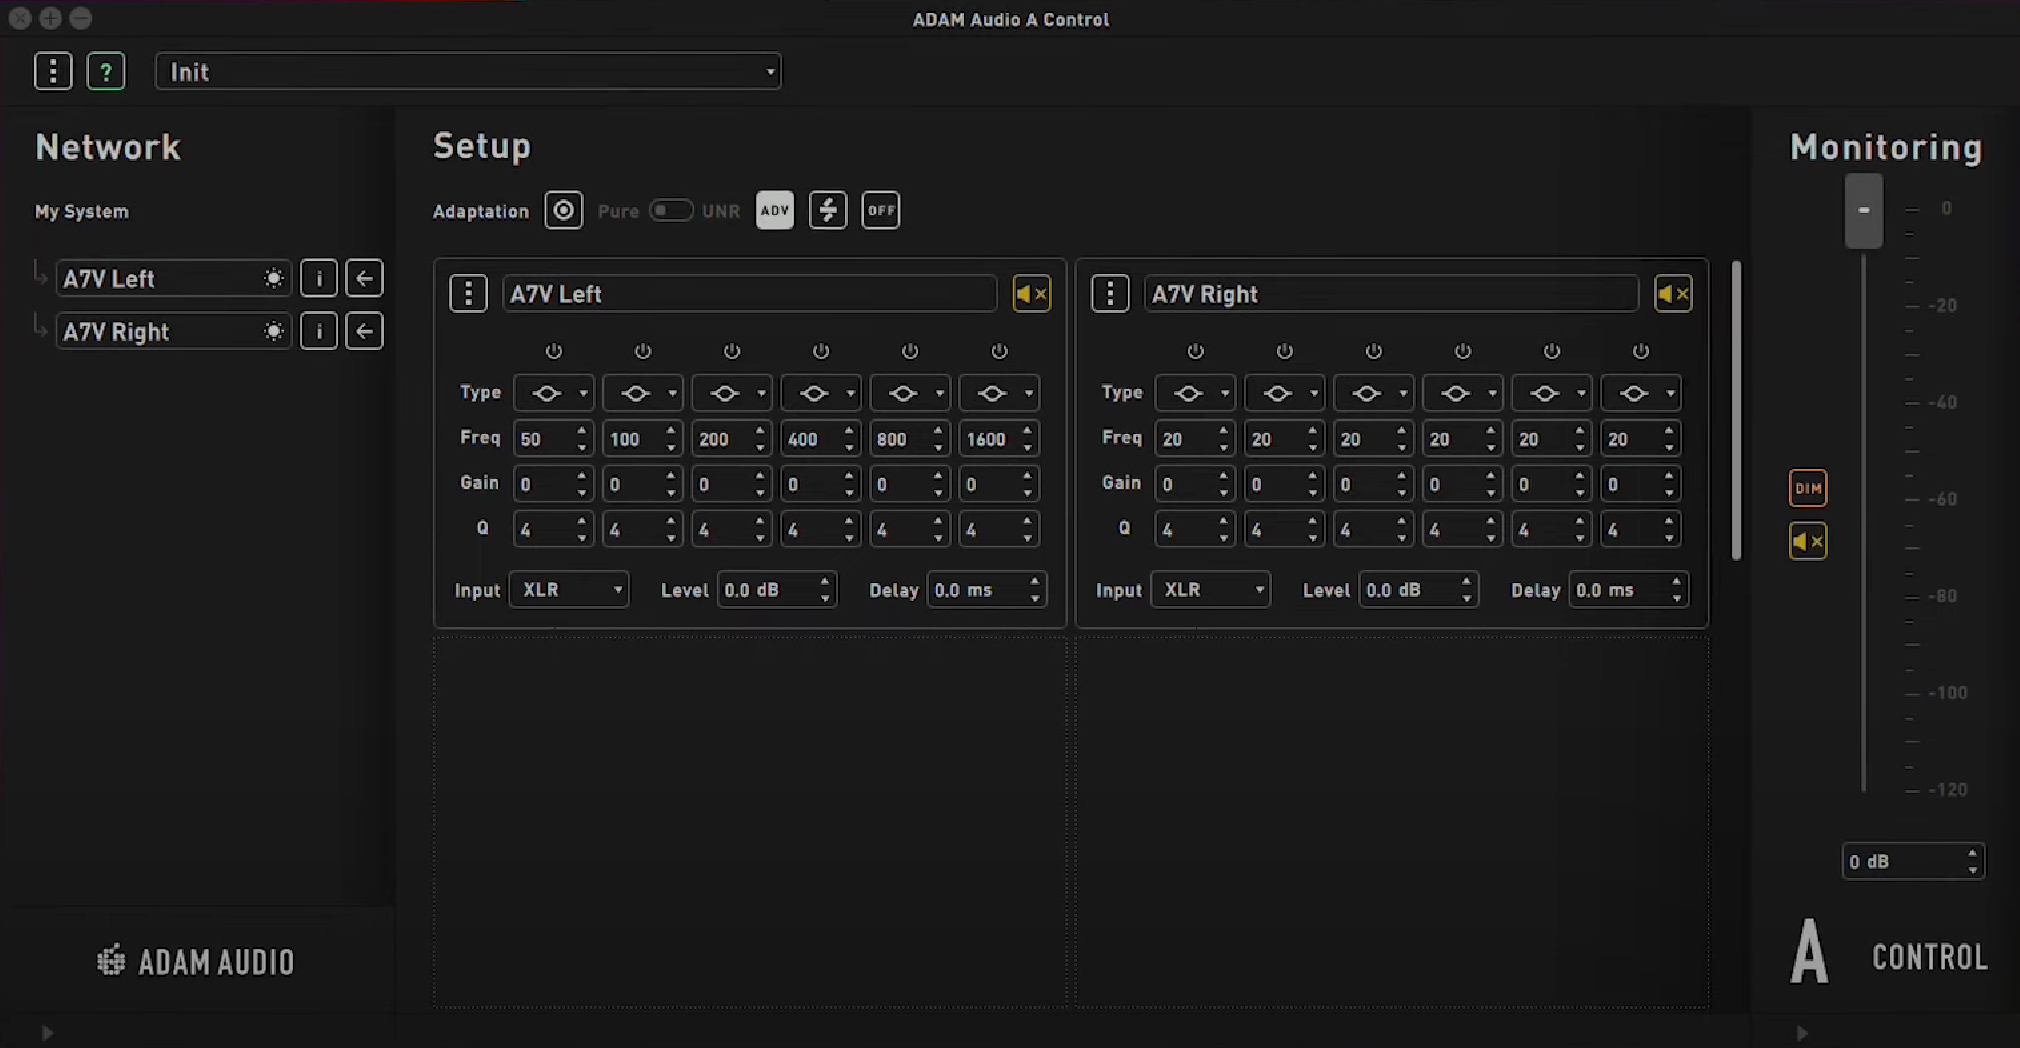Click the A7V Left 400 Freq field
The image size is (2020, 1048).
point(821,439)
